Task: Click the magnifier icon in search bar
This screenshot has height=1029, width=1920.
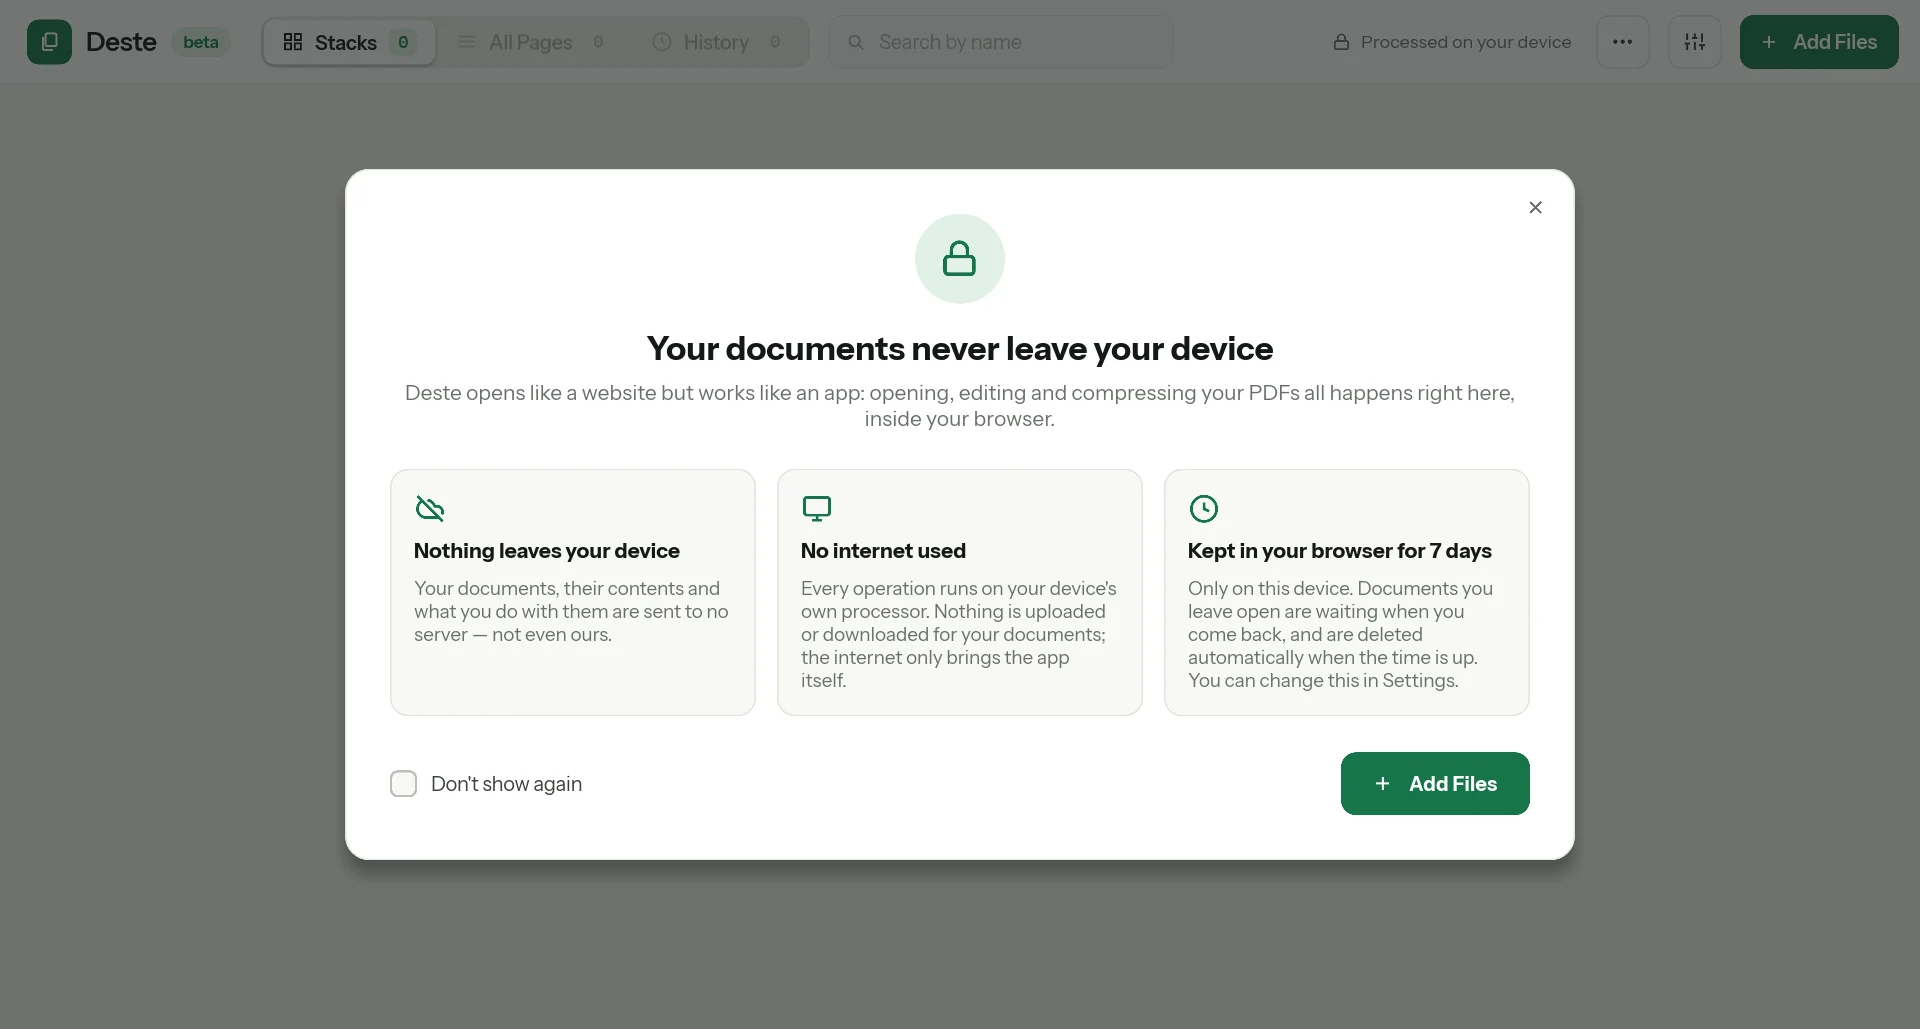Action: pyautogui.click(x=856, y=42)
